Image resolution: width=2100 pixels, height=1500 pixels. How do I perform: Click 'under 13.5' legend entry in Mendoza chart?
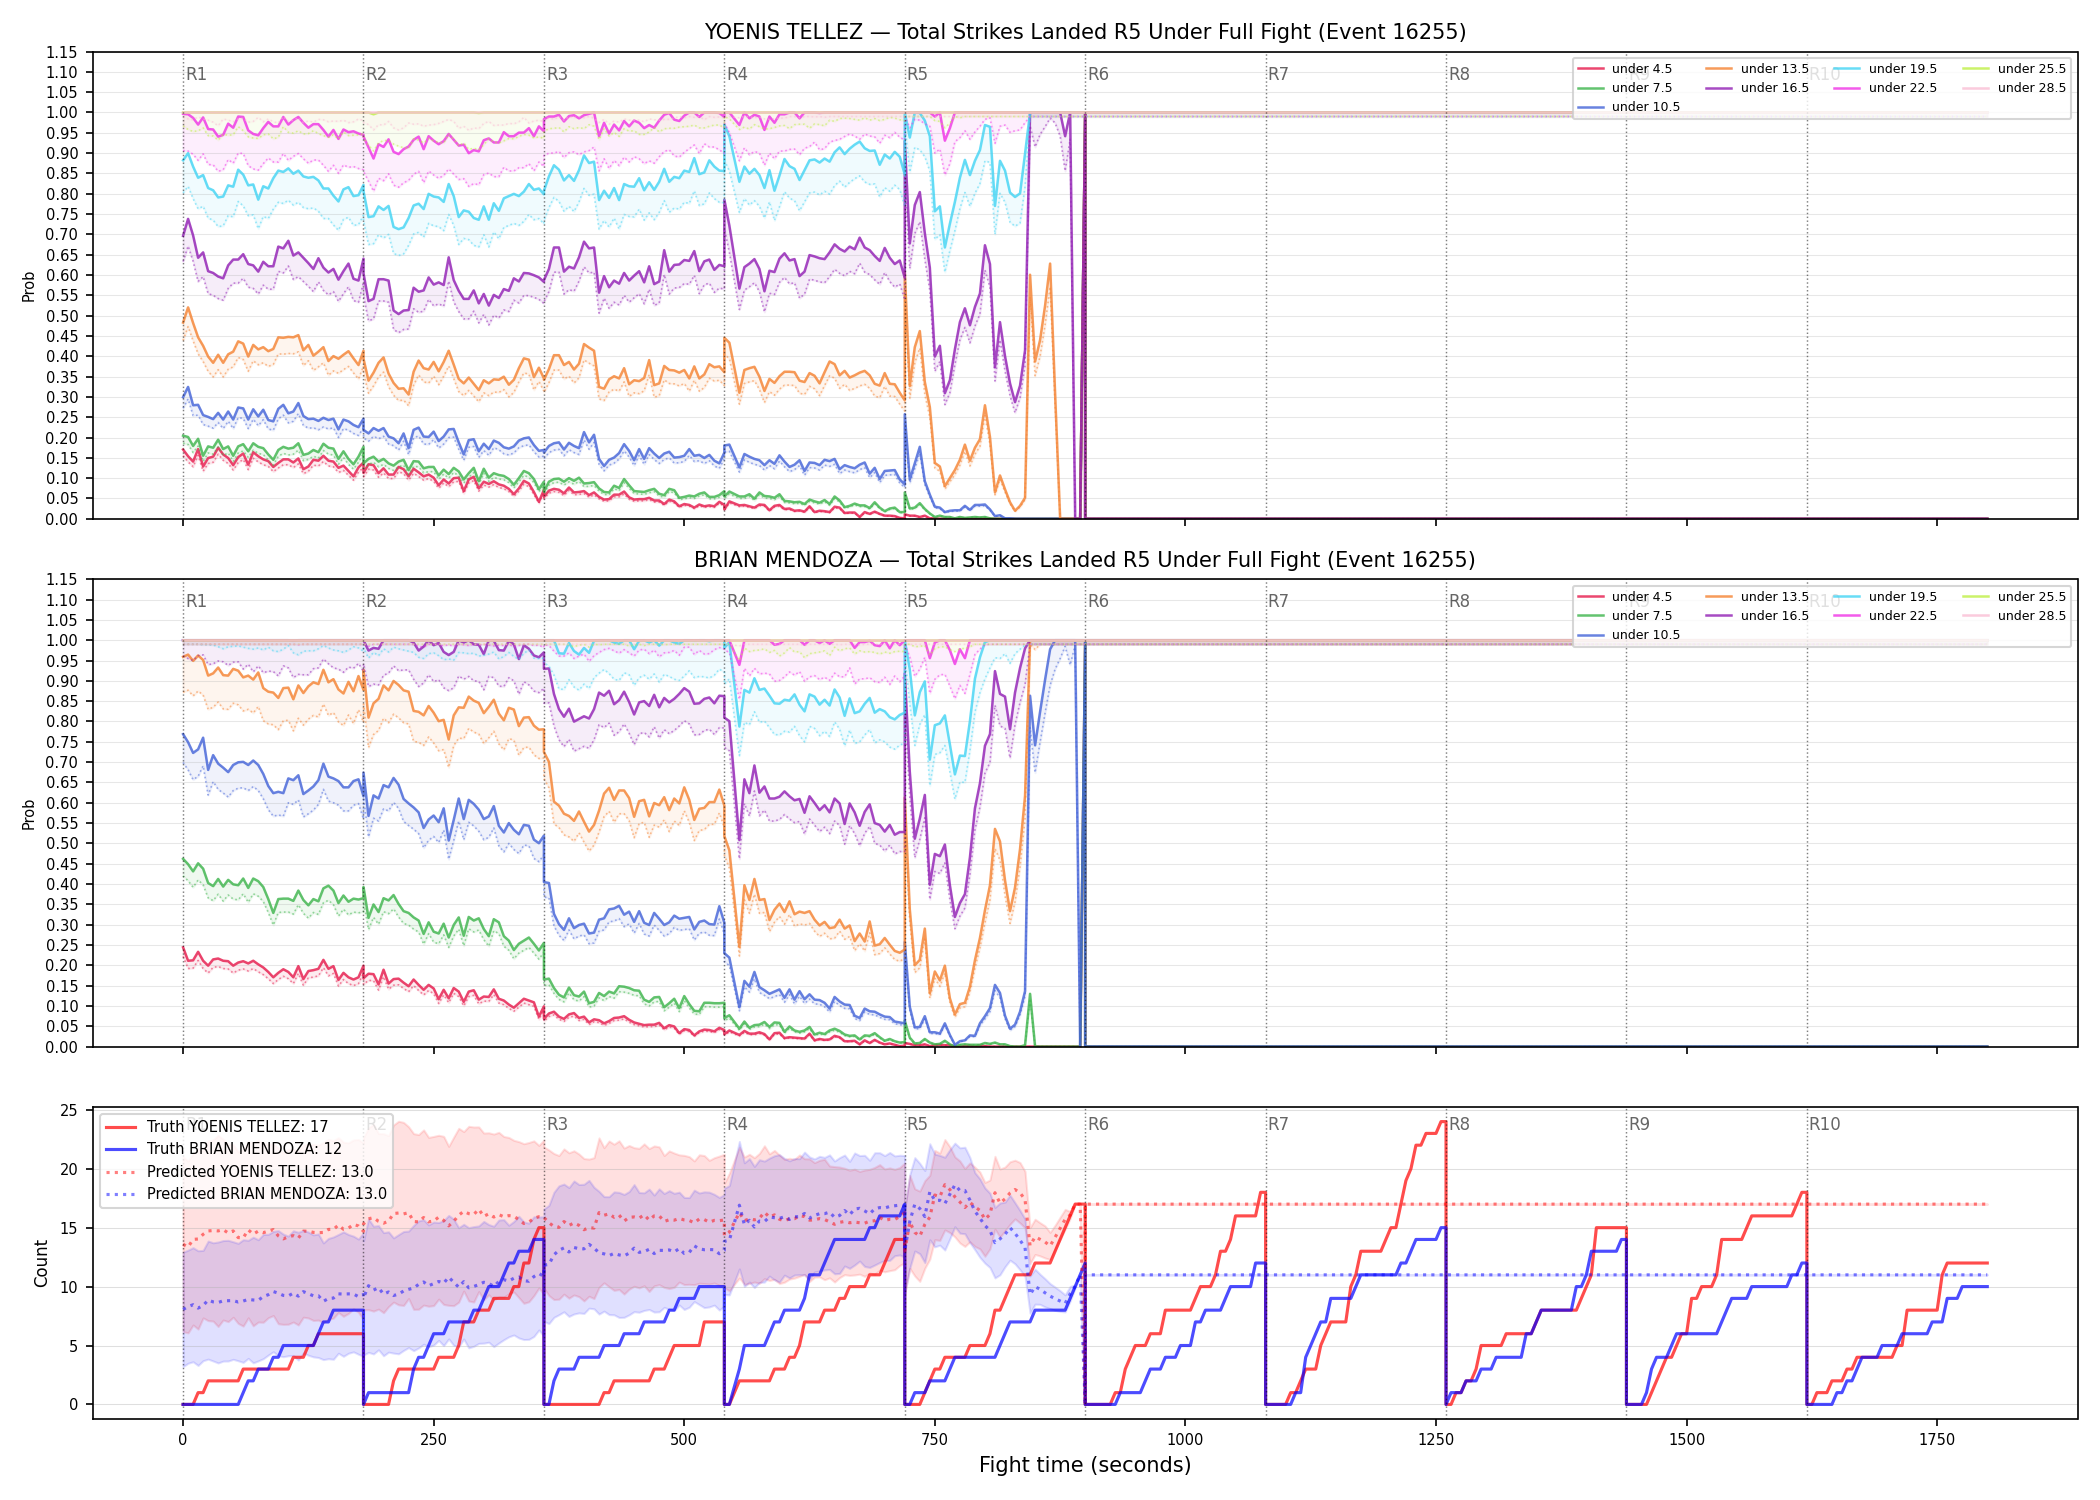pos(1757,597)
